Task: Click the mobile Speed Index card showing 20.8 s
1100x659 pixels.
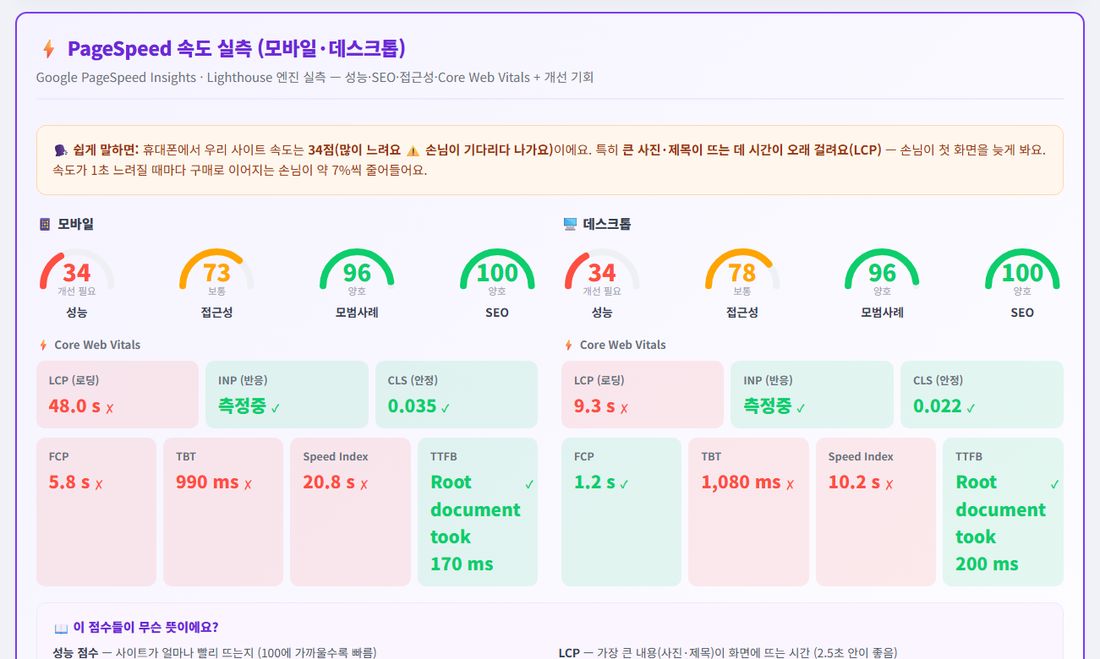Action: 350,512
